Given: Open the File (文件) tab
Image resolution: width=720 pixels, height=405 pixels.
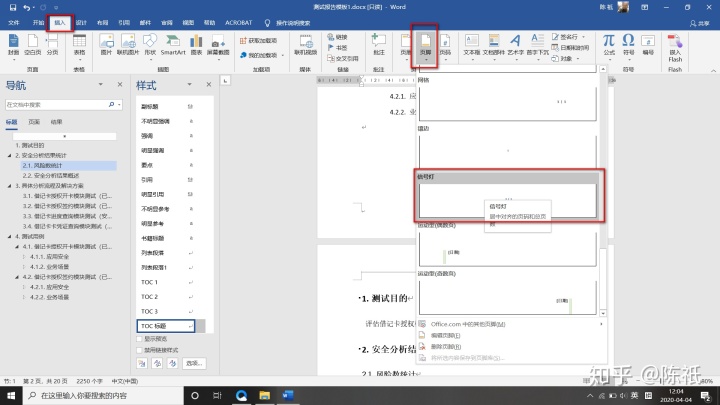Looking at the screenshot, I should (14, 22).
